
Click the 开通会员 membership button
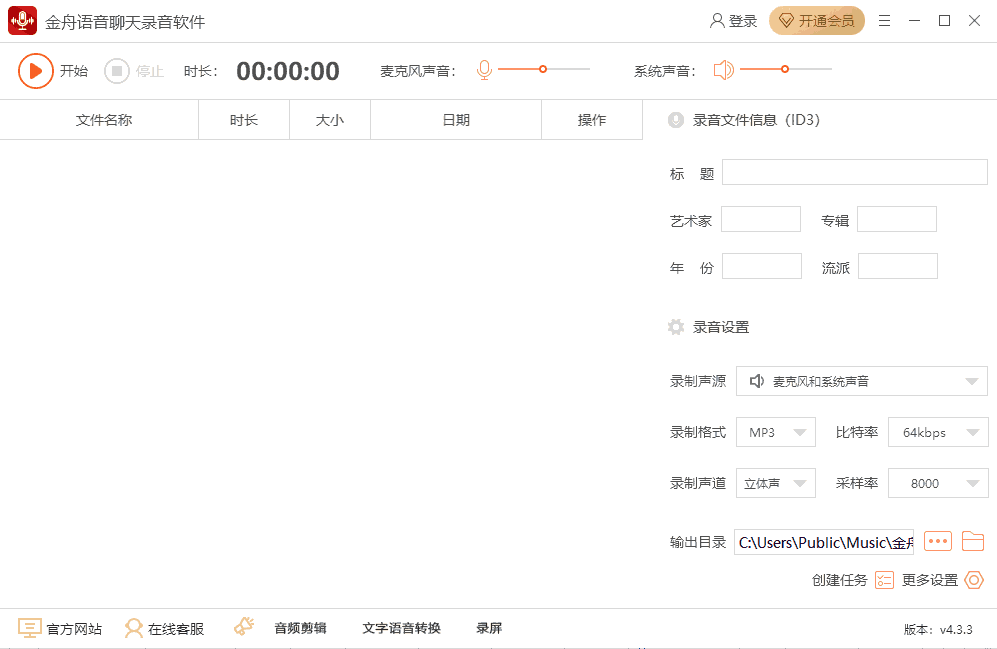coord(817,20)
